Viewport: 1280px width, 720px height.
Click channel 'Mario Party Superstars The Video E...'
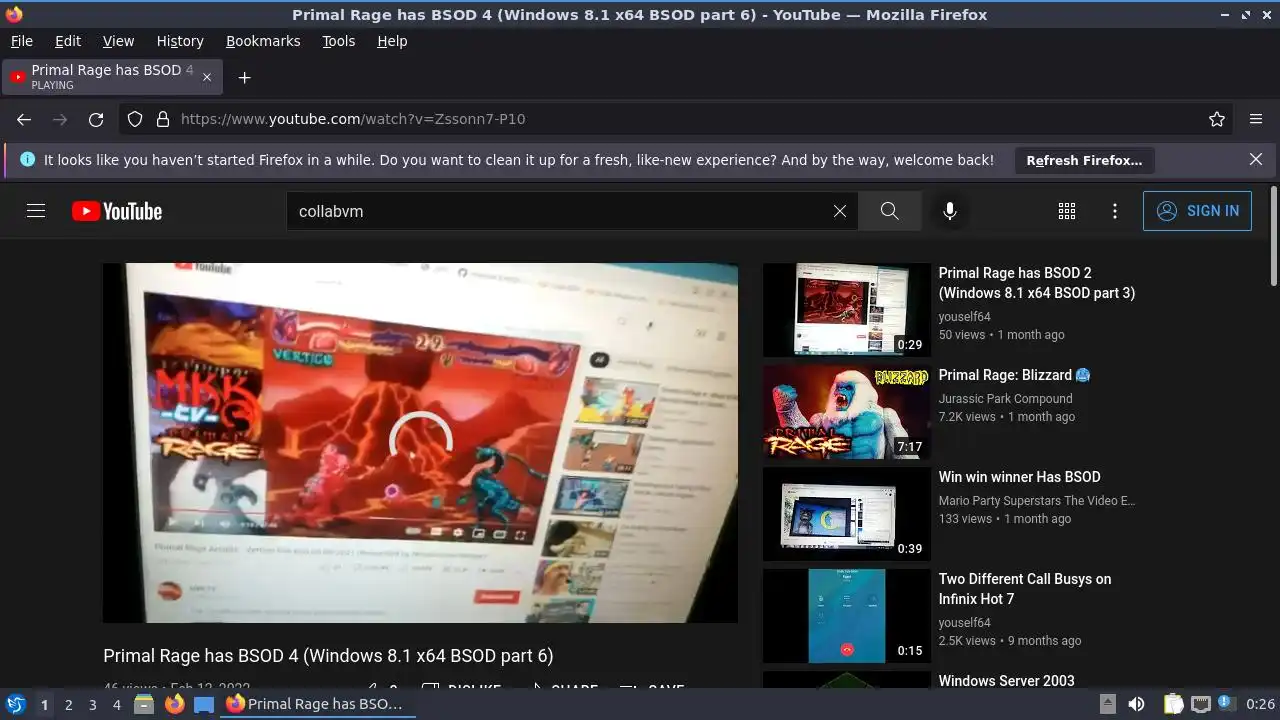(1037, 500)
